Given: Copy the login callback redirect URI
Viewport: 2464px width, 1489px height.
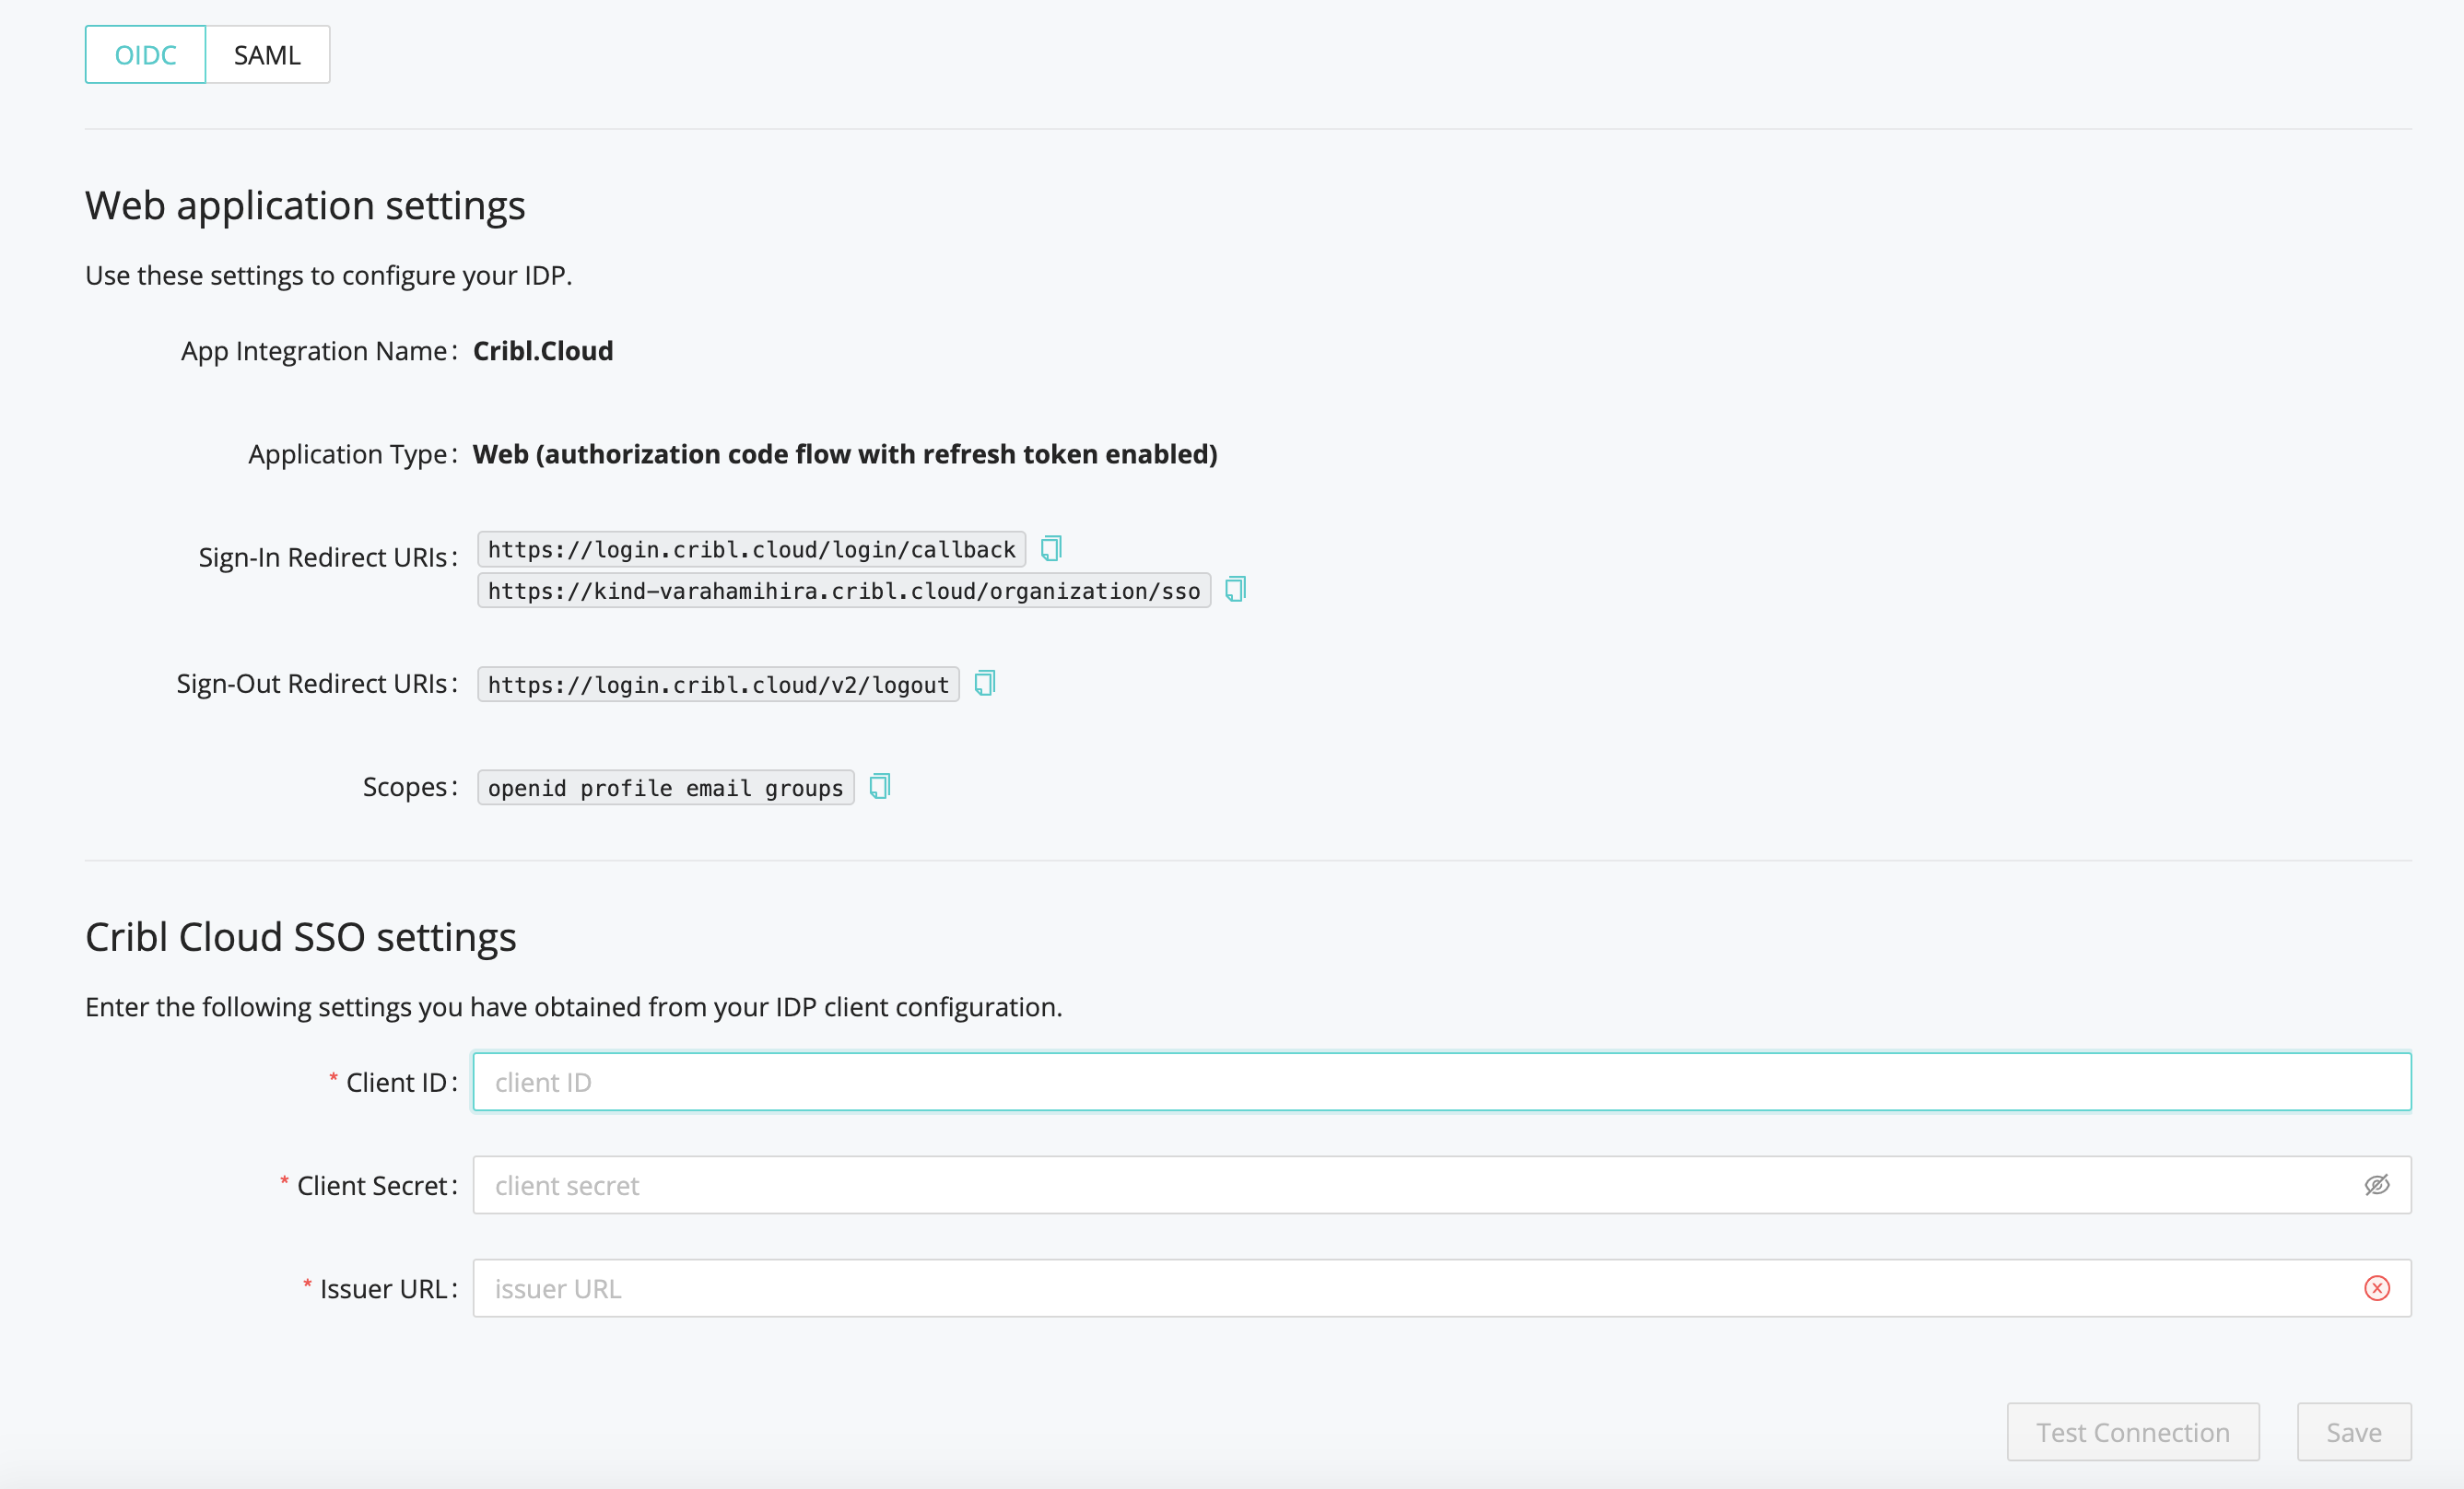Looking at the screenshot, I should 1051,548.
